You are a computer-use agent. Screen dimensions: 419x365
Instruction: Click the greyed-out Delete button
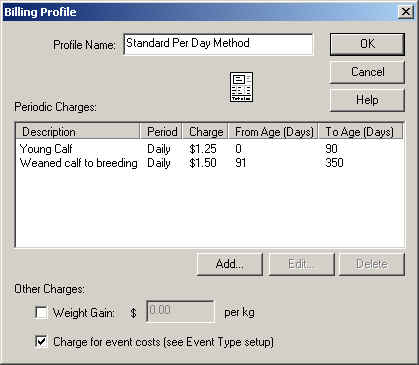(x=372, y=264)
